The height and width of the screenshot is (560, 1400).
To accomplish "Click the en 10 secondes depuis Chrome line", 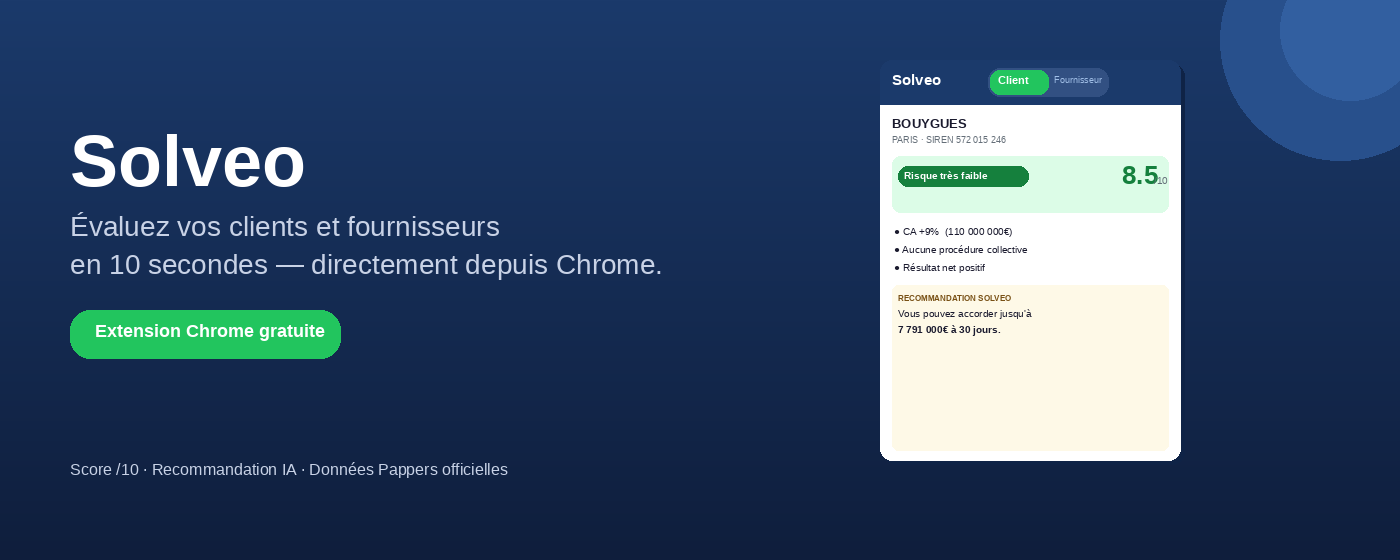I will click(x=366, y=265).
